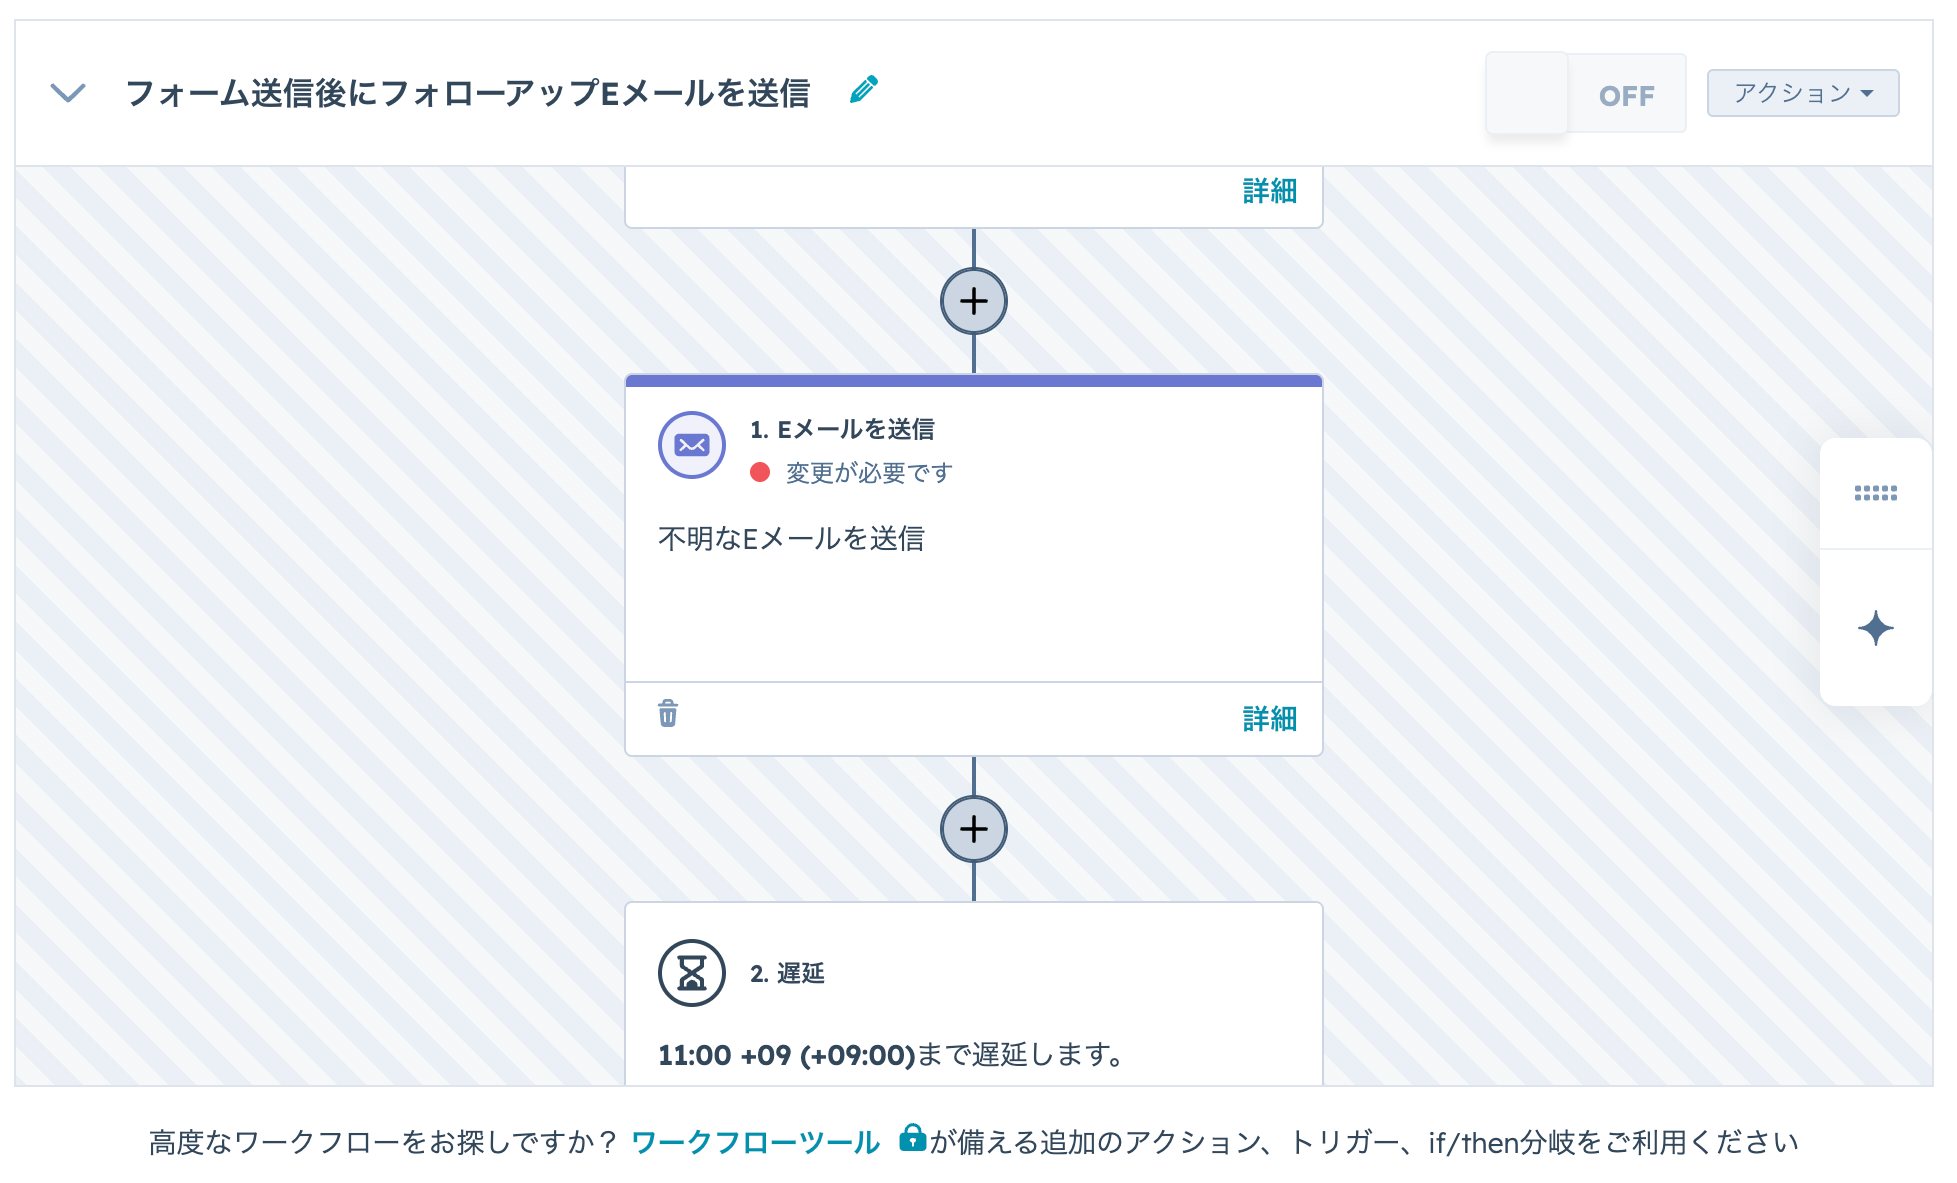Viewport: 1957px width, 1183px height.
Task: Open the ワークフローツール link
Action: point(755,1142)
